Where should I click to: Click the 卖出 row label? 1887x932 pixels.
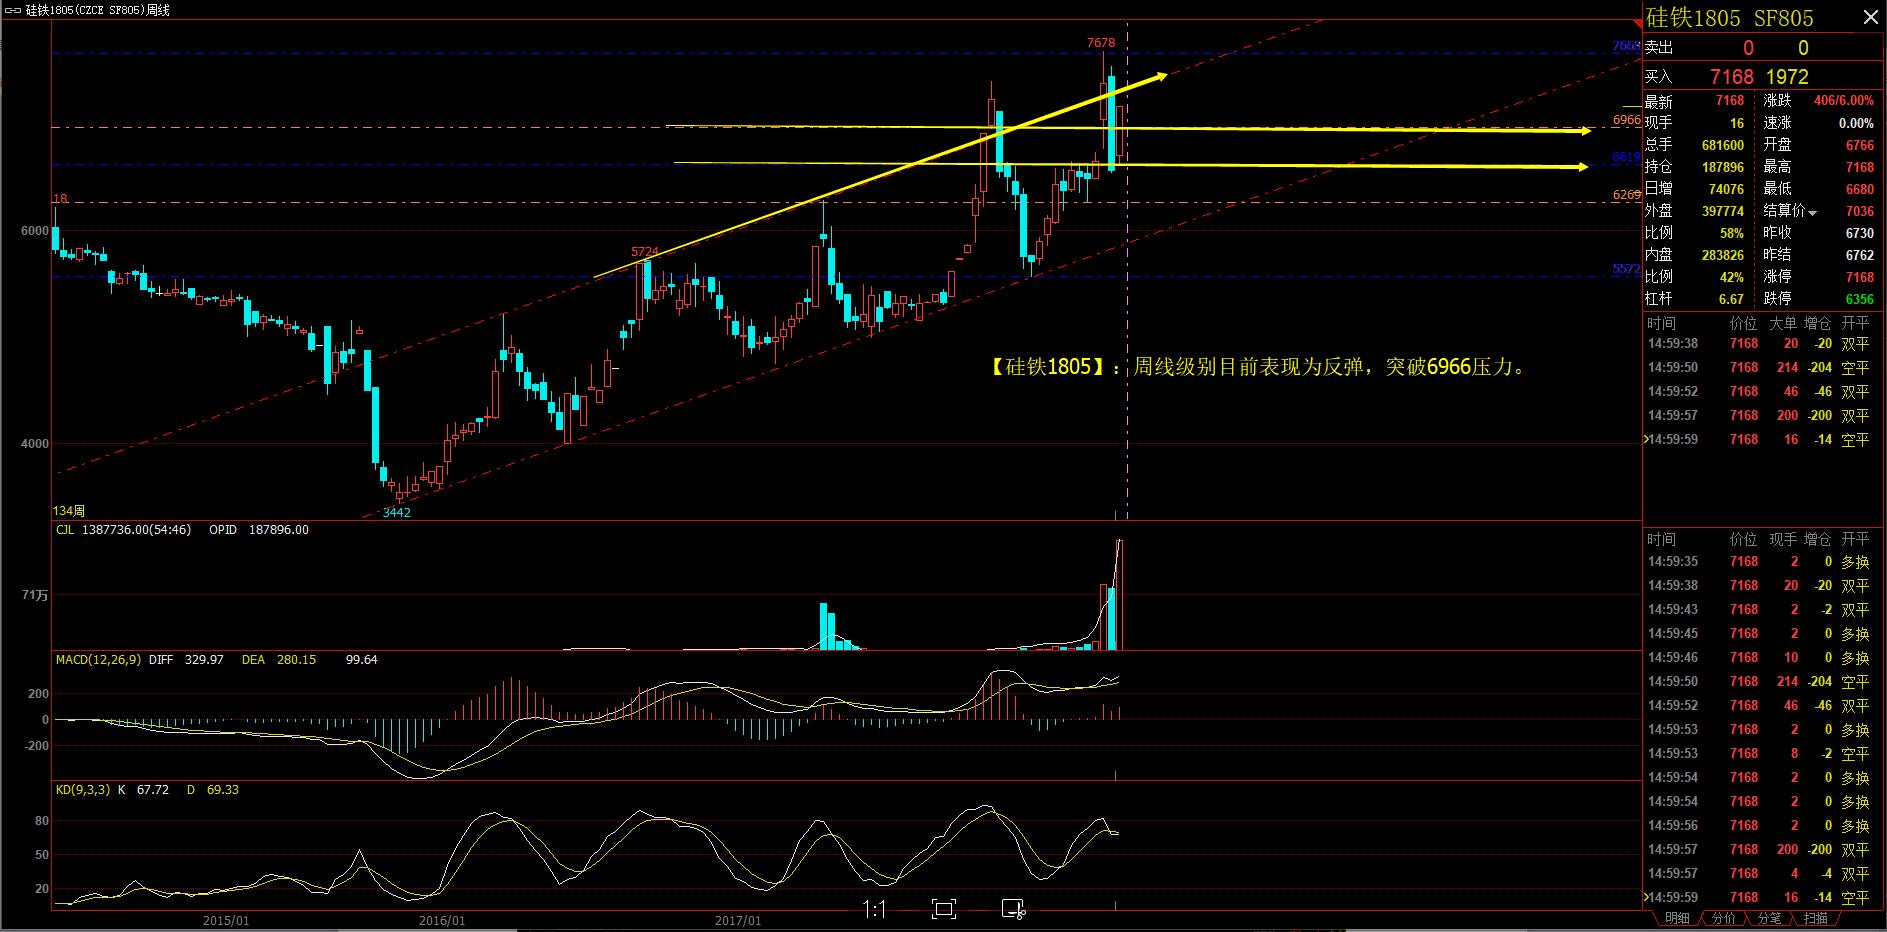1659,48
